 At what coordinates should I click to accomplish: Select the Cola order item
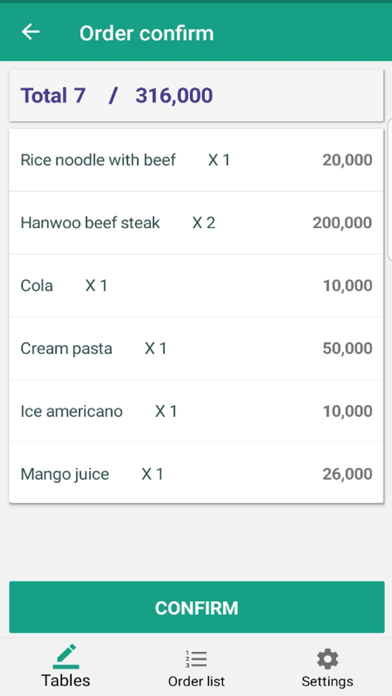pyautogui.click(x=196, y=285)
